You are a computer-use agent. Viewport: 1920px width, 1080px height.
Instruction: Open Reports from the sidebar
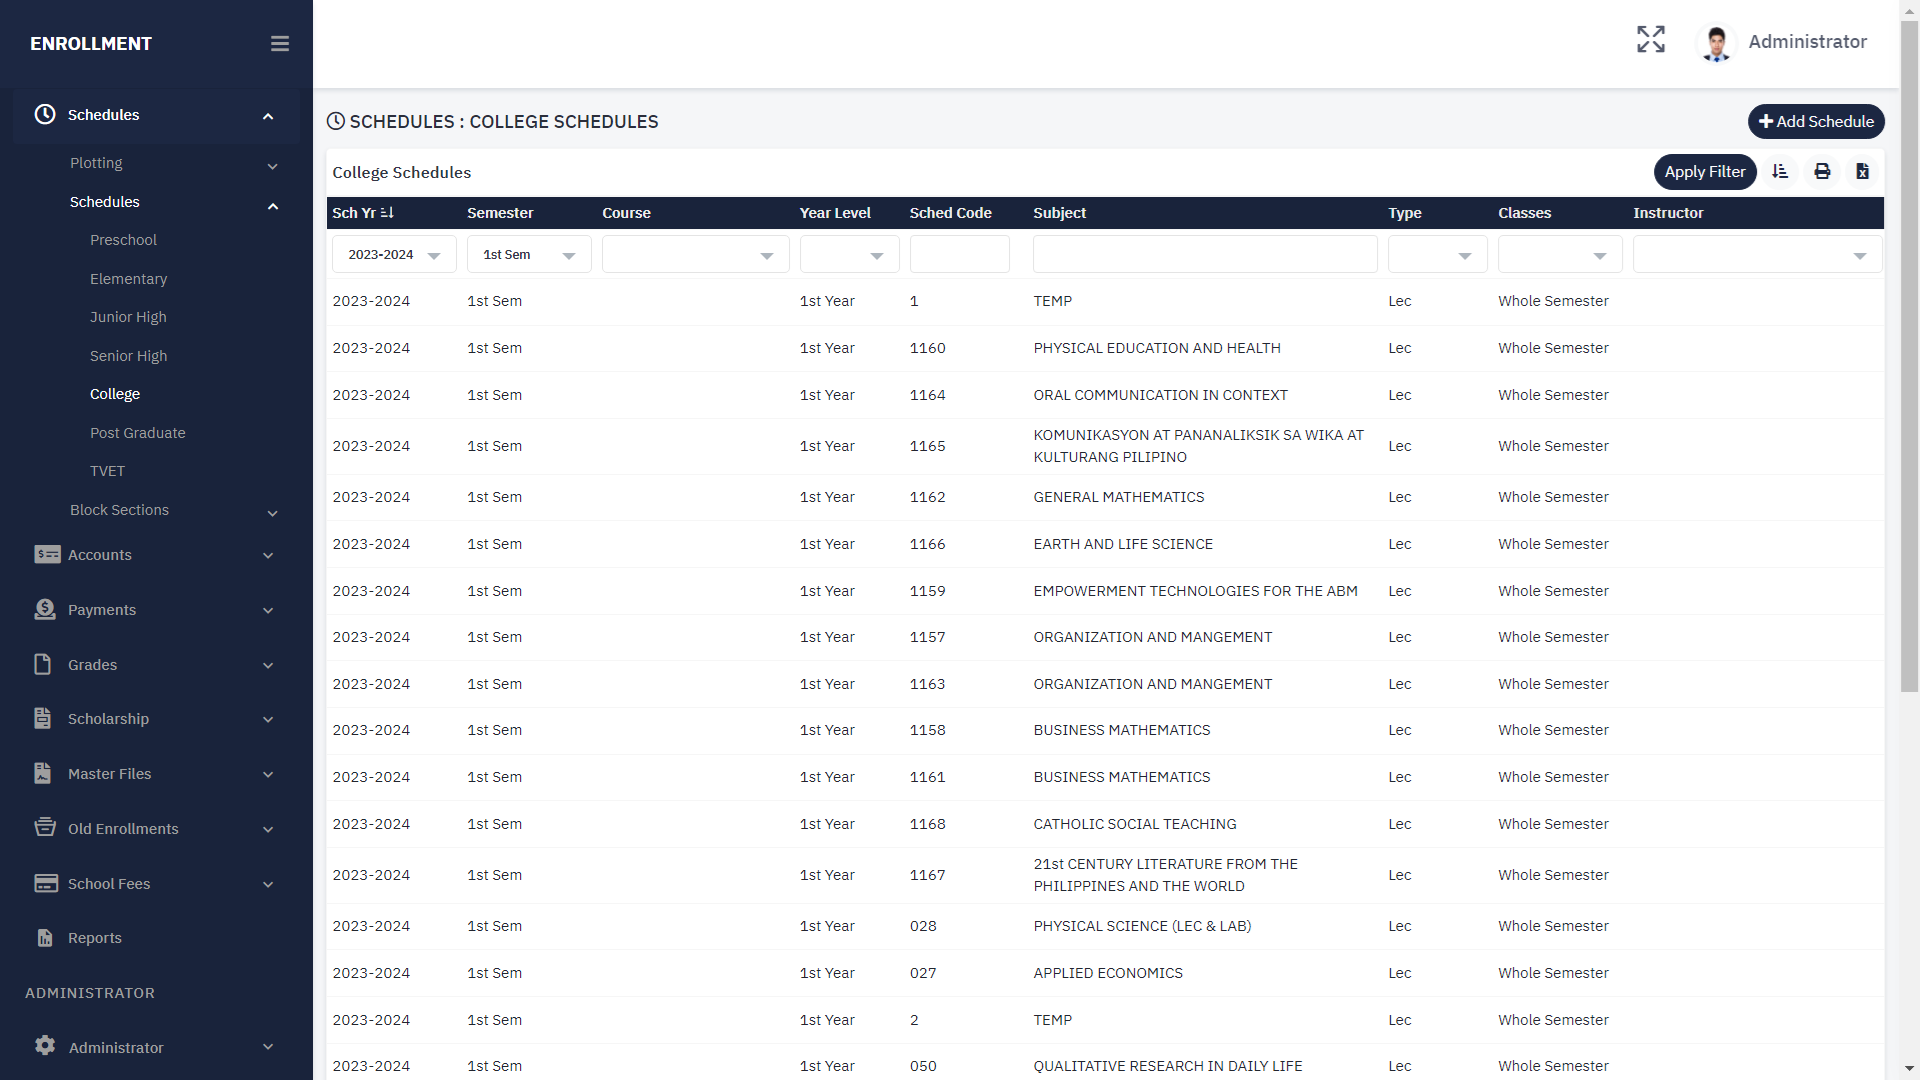(x=94, y=938)
